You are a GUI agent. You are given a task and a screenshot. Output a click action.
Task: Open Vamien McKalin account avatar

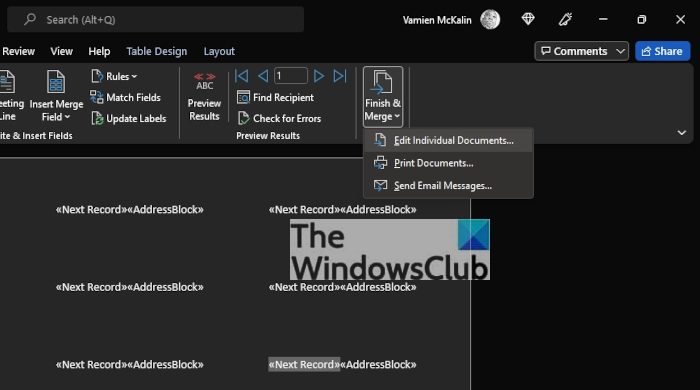[x=490, y=20]
